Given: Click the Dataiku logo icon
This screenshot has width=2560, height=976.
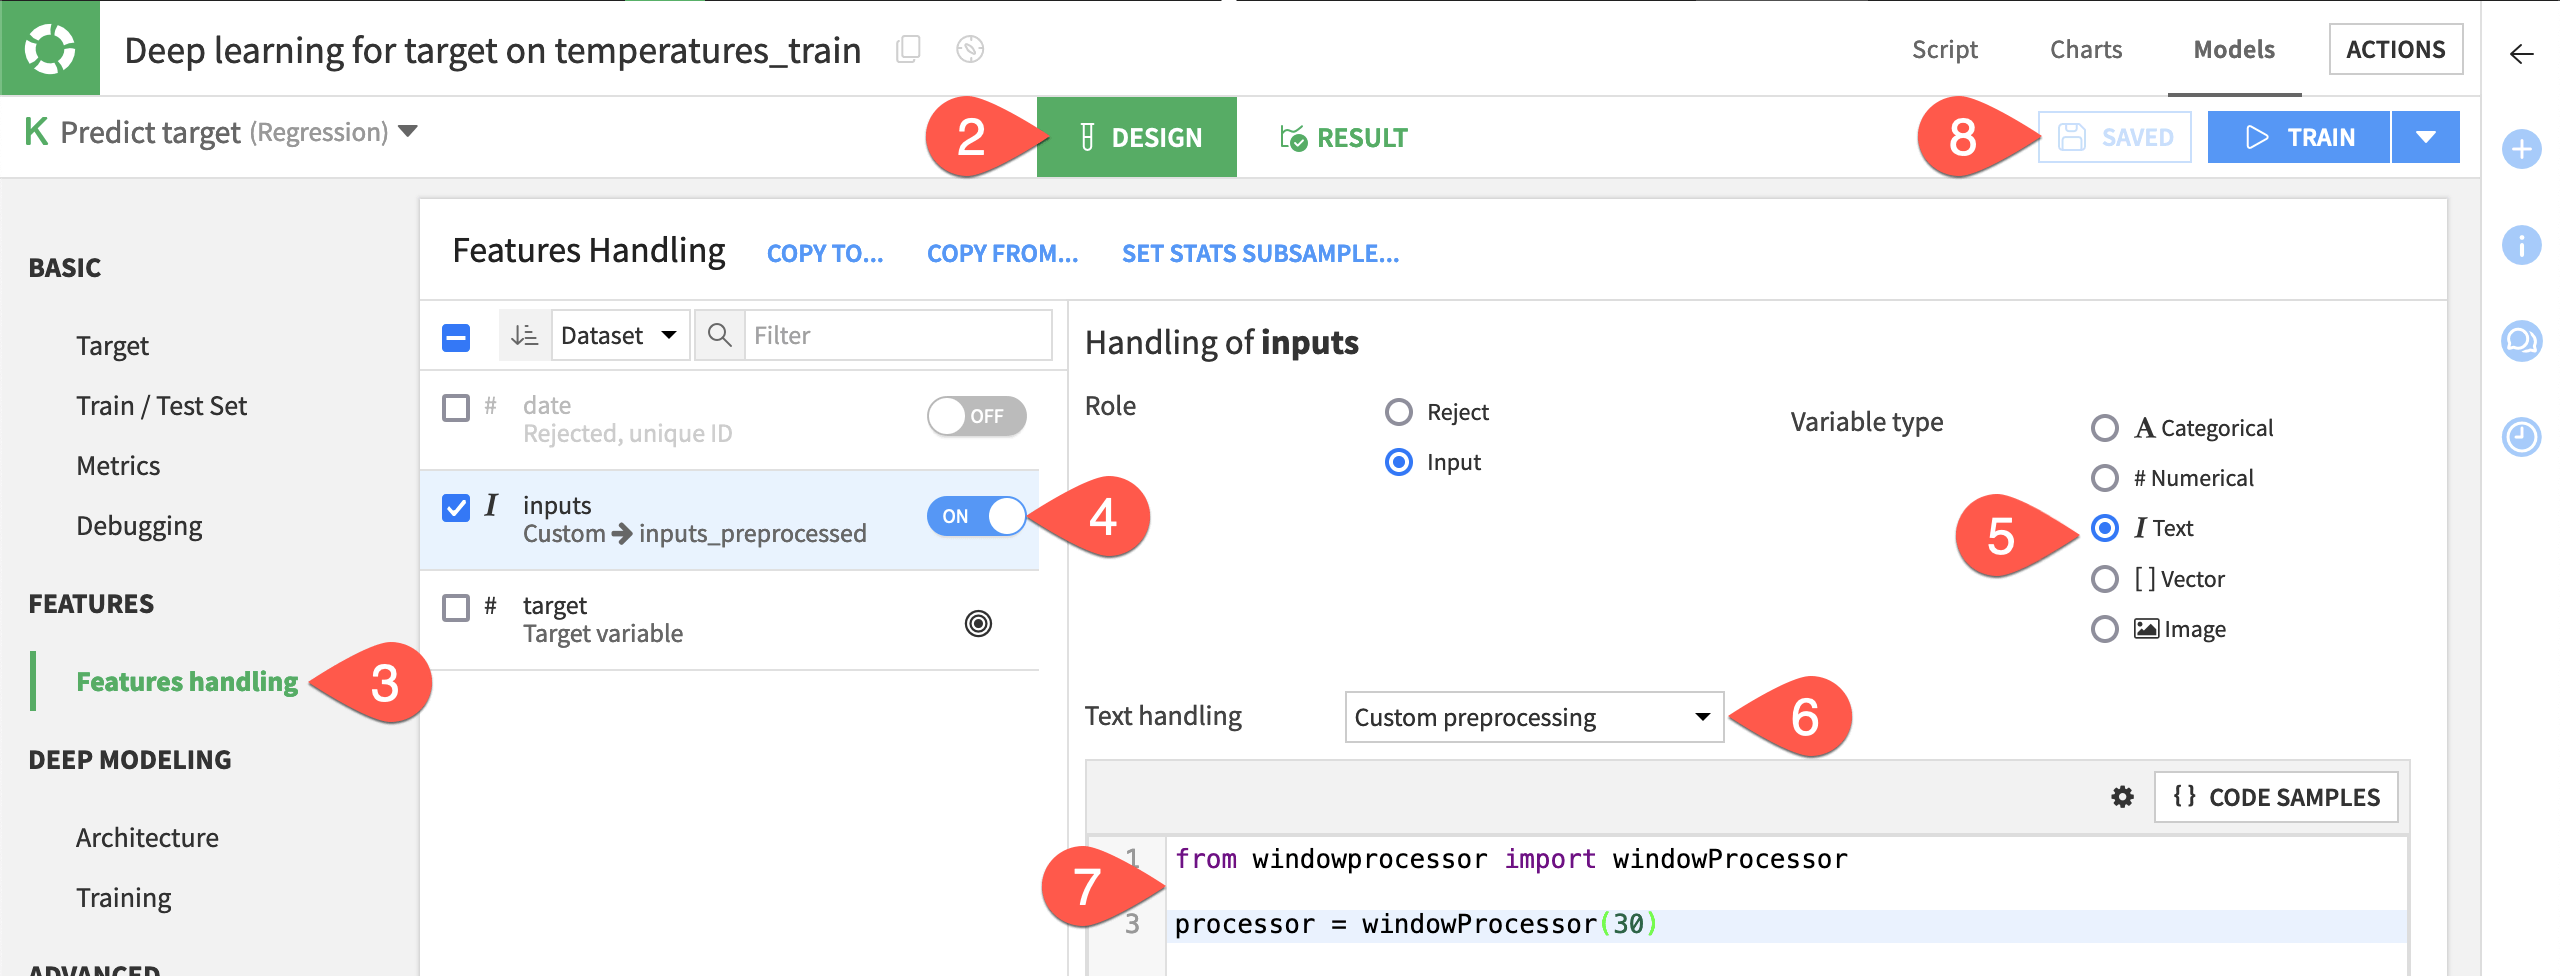Looking at the screenshot, I should coord(50,48).
